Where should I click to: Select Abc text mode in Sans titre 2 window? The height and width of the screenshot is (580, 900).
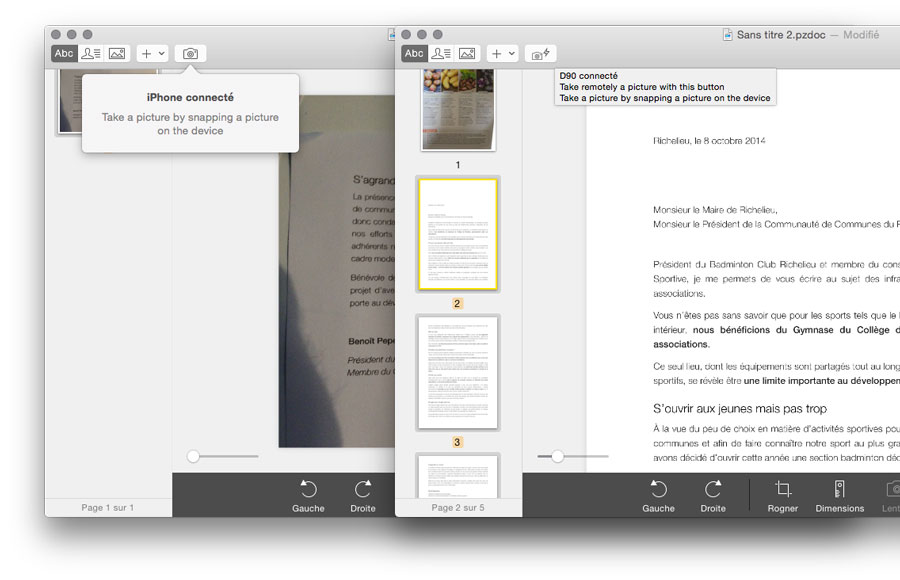414,53
